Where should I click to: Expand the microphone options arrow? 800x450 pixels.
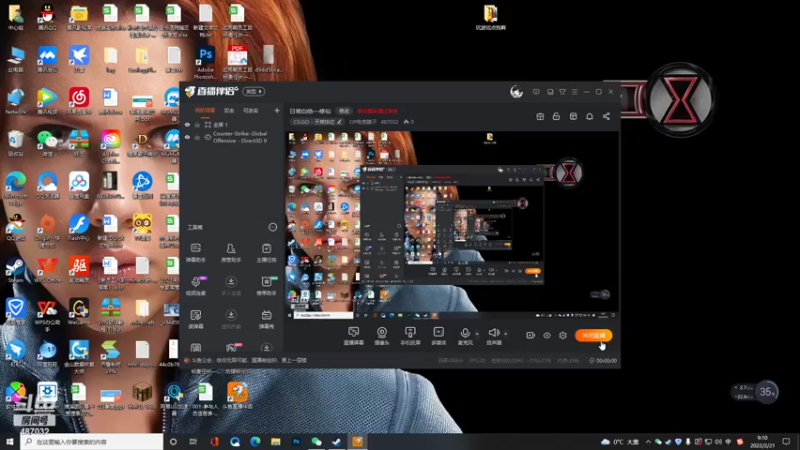click(x=477, y=334)
